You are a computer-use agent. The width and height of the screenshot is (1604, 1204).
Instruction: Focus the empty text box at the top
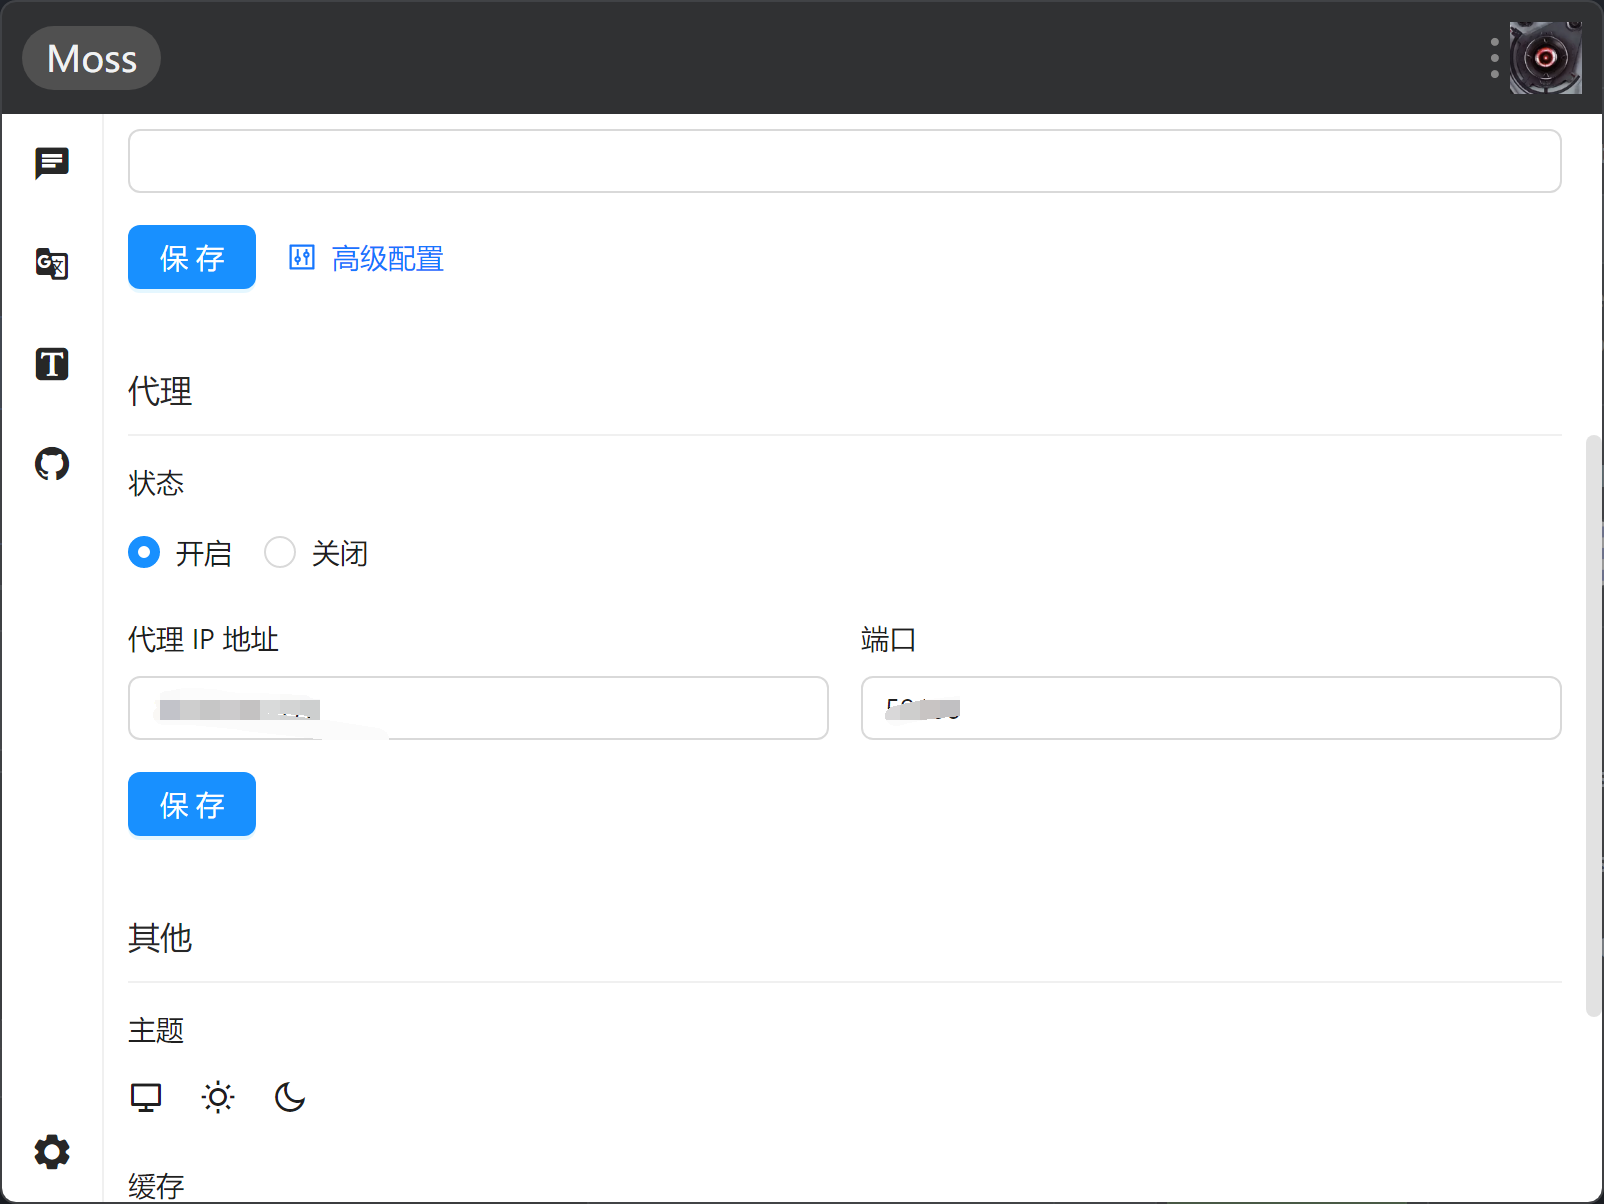pos(844,160)
